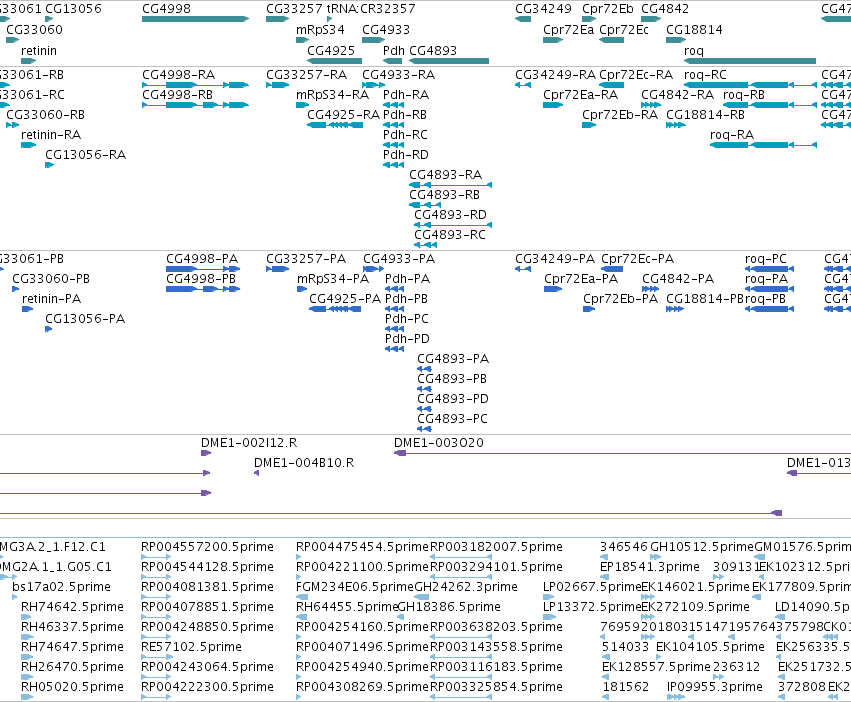Viewport: 851px width, 702px height.
Task: Click the CG4925-RA transcript label
Action: [343, 115]
